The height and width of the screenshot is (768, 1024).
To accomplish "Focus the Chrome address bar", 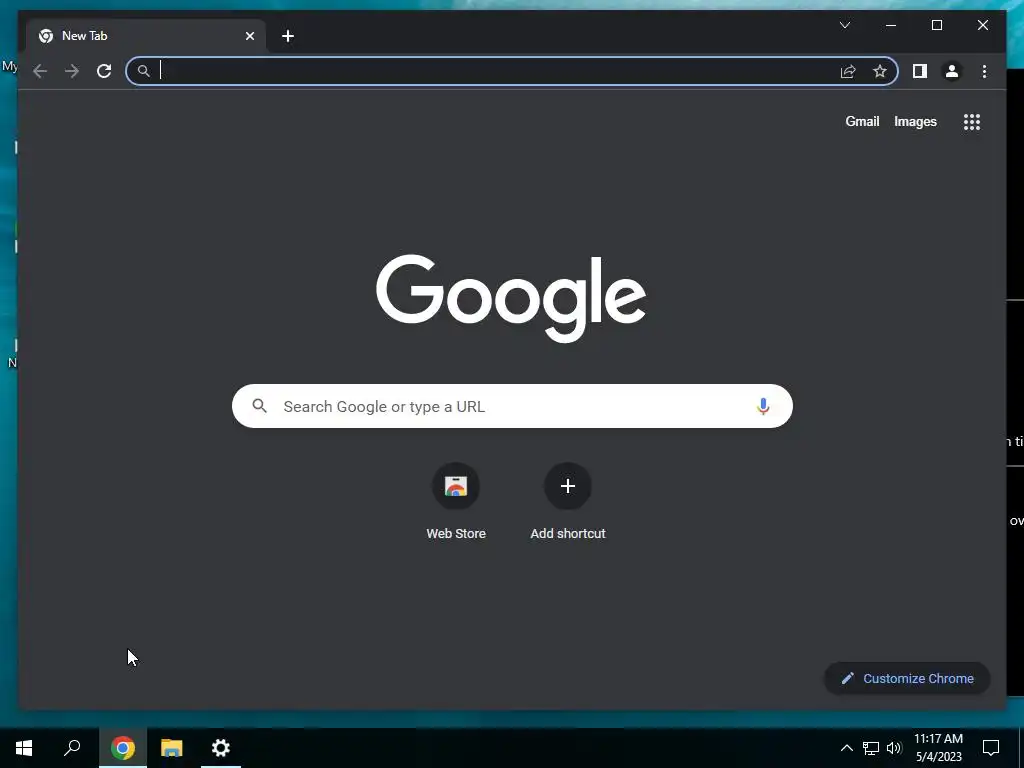I will click(x=511, y=71).
